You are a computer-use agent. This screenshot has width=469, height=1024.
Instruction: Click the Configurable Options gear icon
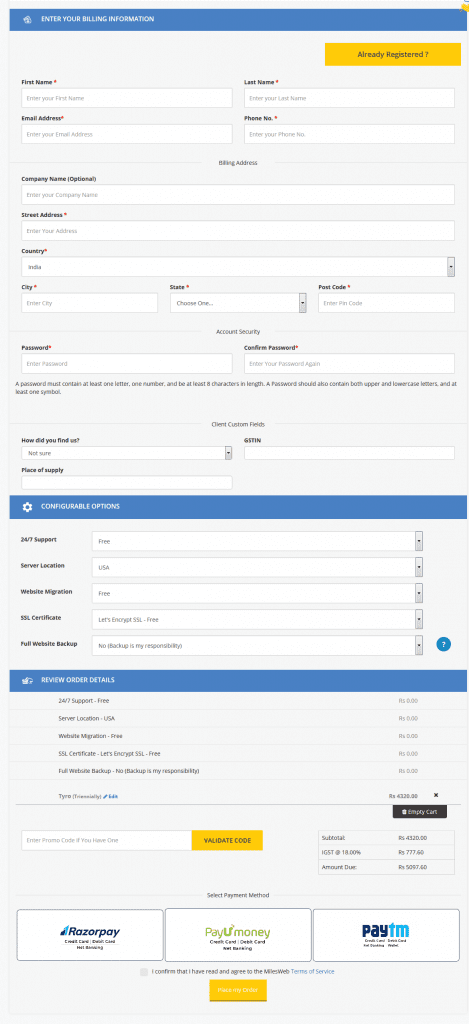pos(27,507)
